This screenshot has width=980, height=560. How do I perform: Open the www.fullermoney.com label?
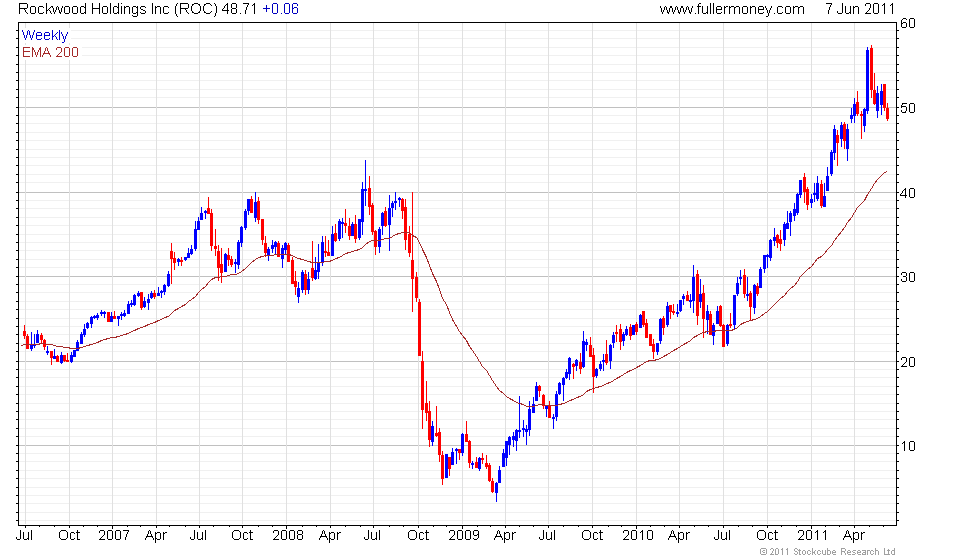(x=732, y=9)
